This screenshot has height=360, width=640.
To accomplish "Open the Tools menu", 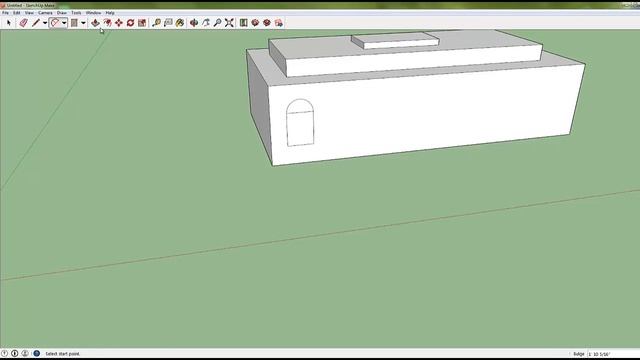I will pyautogui.click(x=76, y=13).
